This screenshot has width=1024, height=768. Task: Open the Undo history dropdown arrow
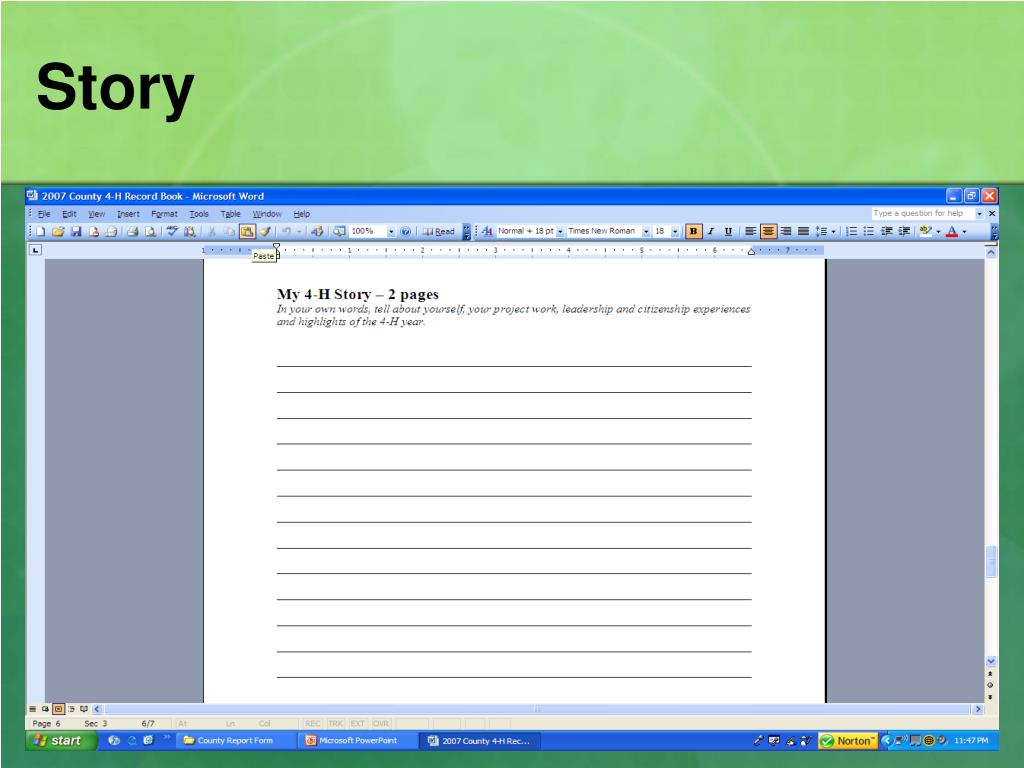click(298, 231)
